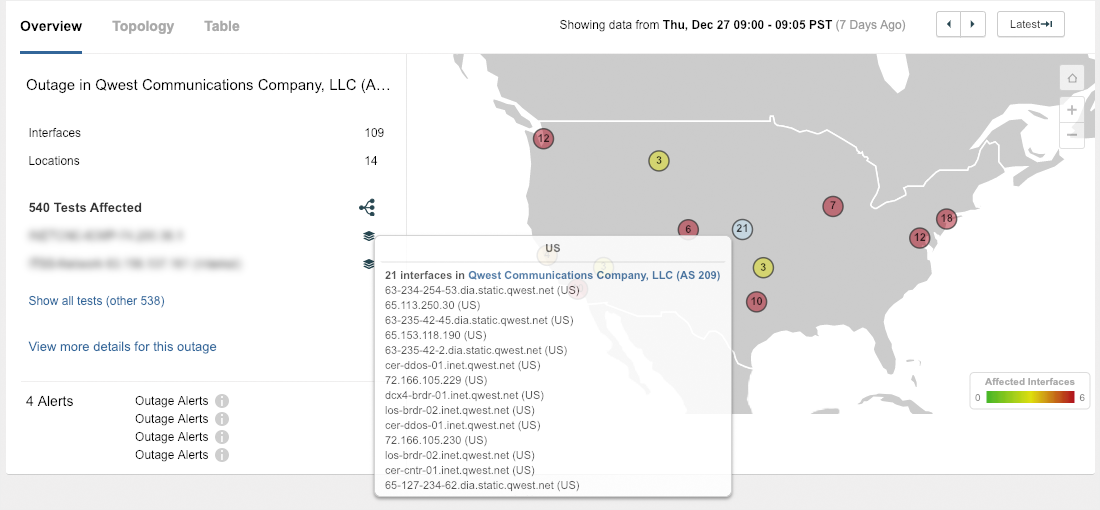1100x510 pixels.
Task: Select the Overview tab
Action: point(51,26)
